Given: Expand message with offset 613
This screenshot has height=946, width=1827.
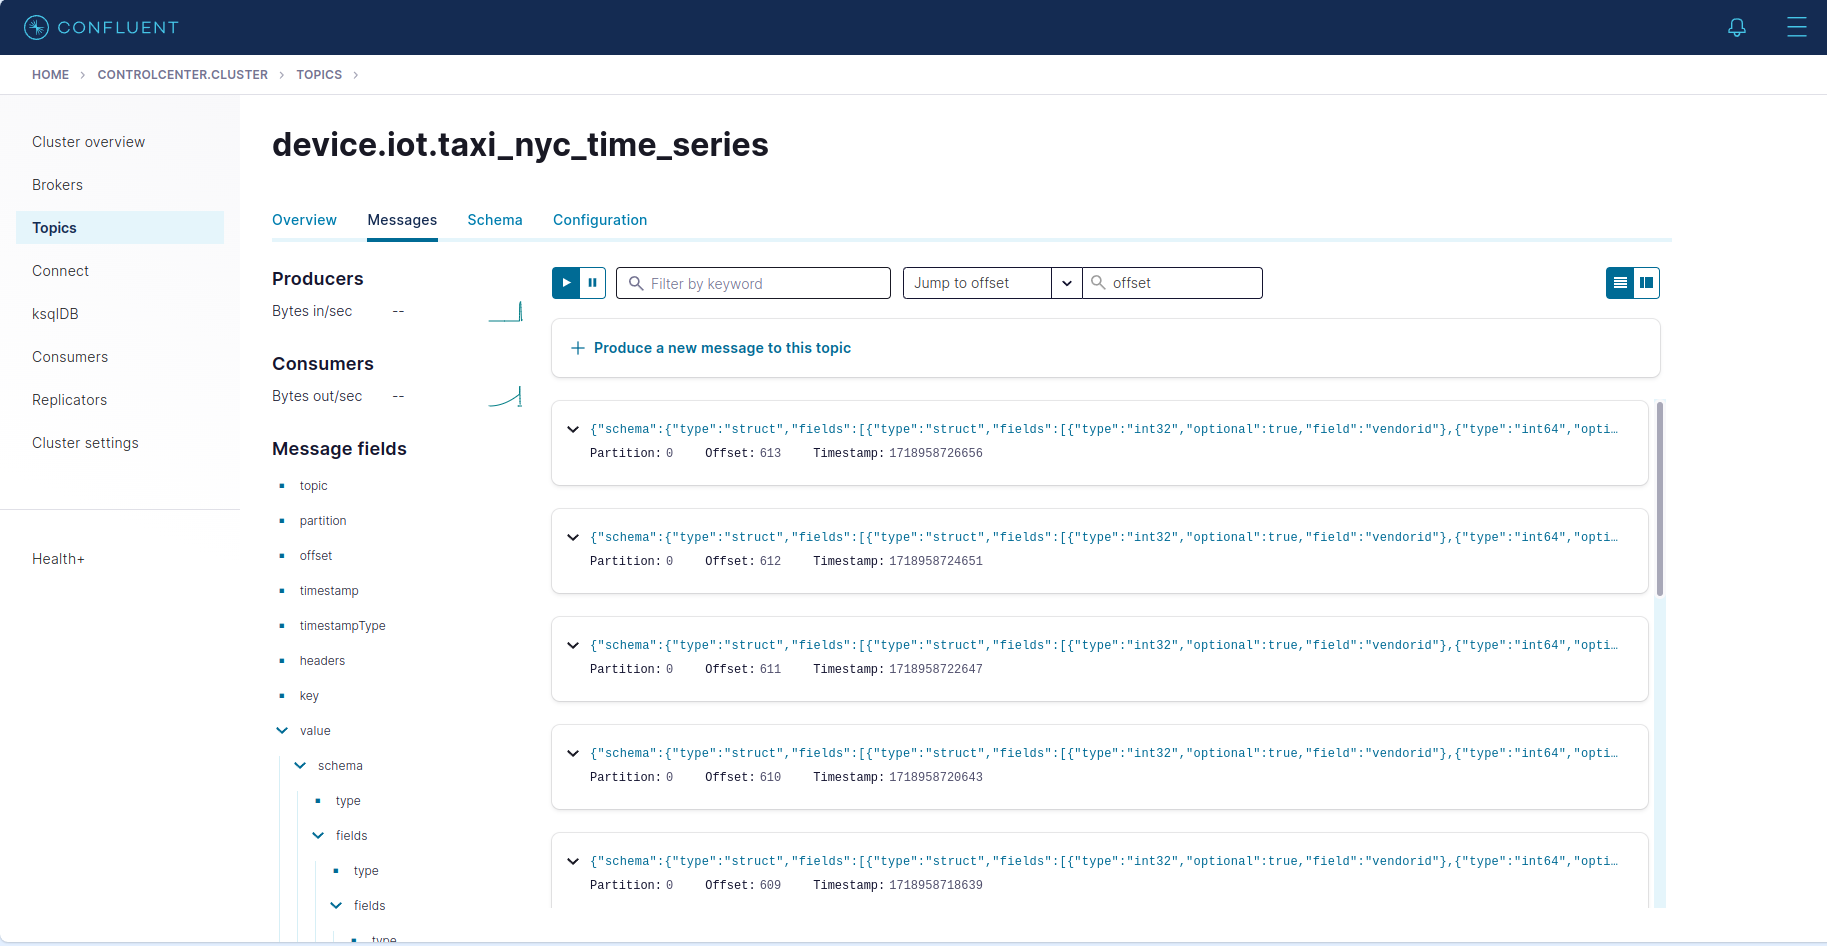Looking at the screenshot, I should 573,429.
